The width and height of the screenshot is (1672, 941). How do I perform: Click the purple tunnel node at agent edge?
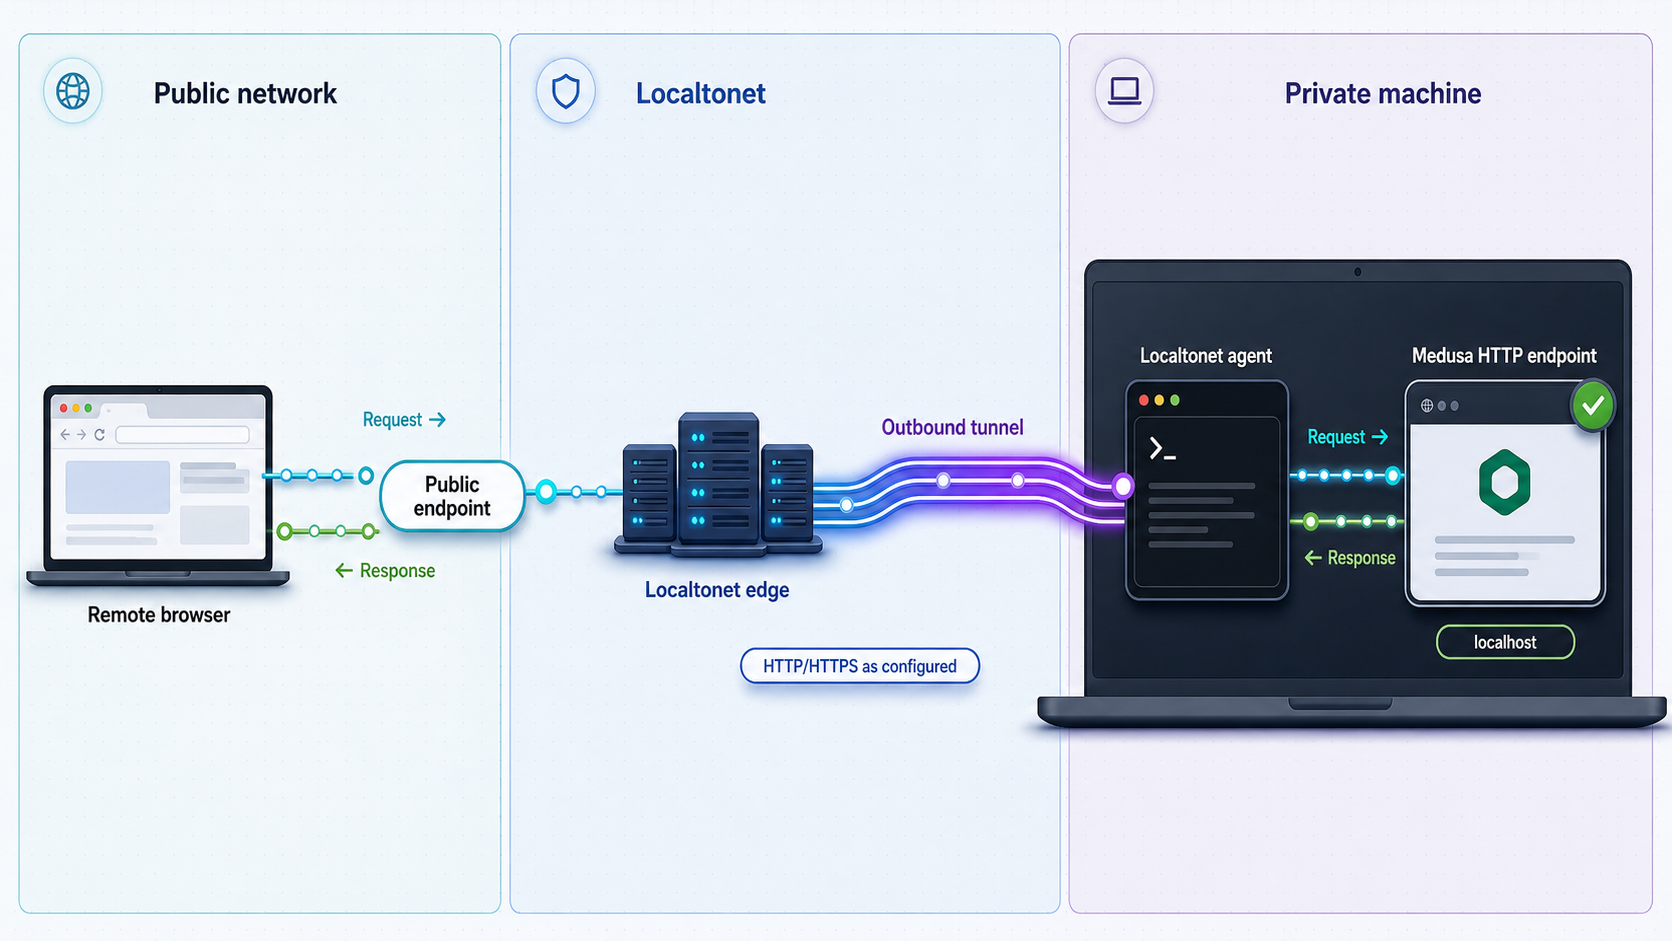pyautogui.click(x=1123, y=487)
